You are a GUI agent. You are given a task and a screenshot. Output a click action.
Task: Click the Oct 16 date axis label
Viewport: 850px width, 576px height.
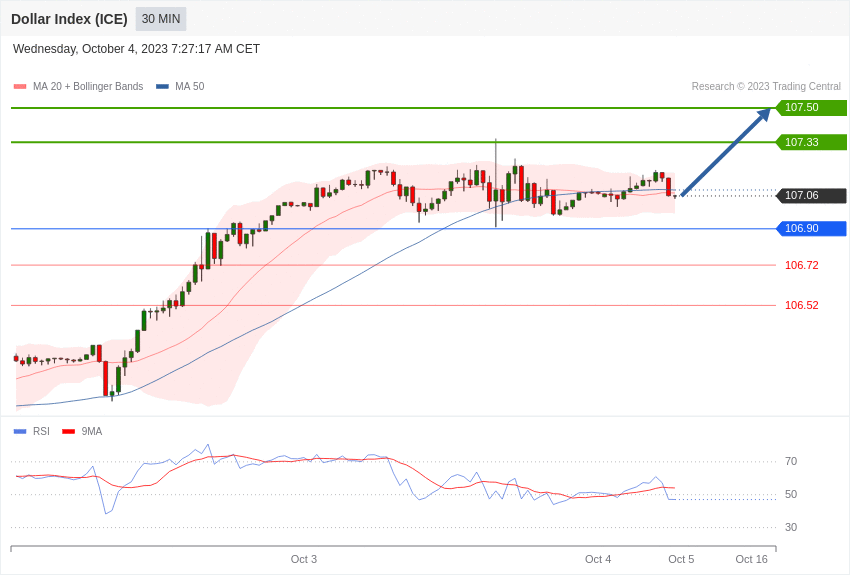751,559
